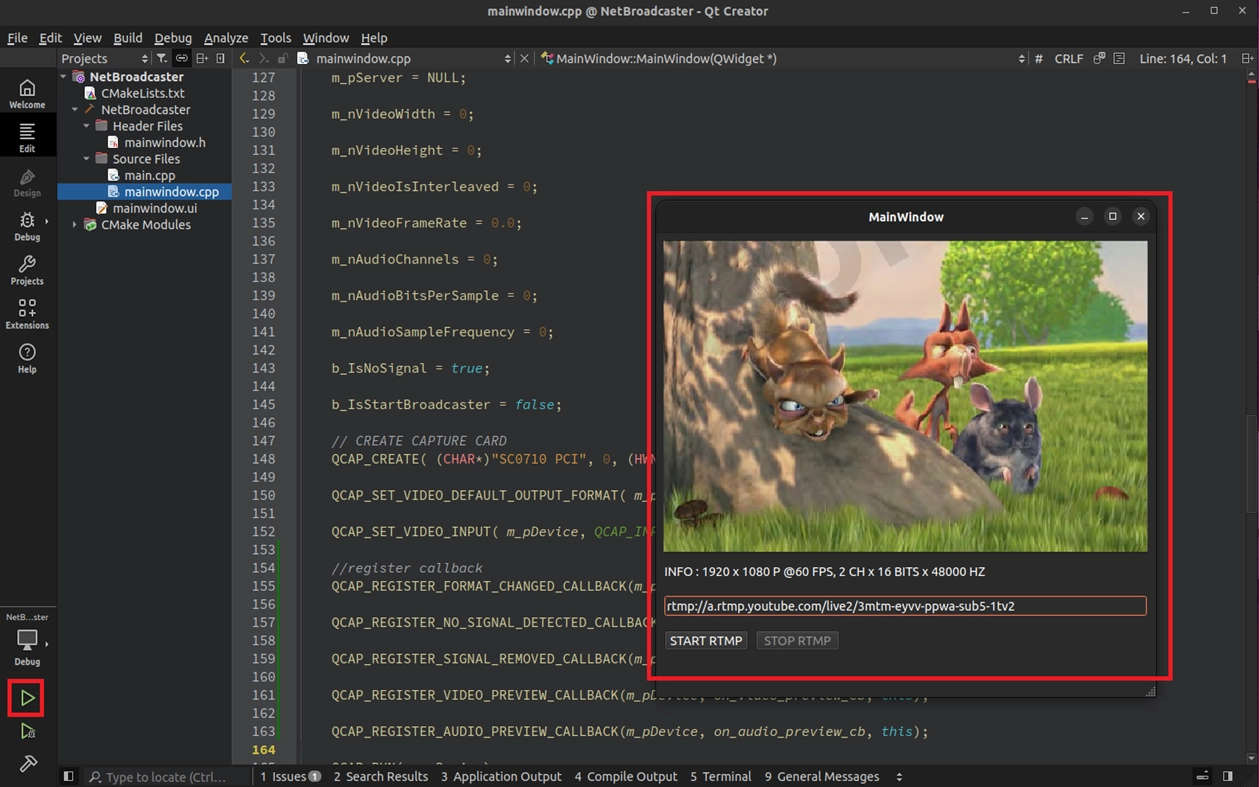Select CMakeLists.txt in project tree
The image size is (1259, 787).
[143, 93]
